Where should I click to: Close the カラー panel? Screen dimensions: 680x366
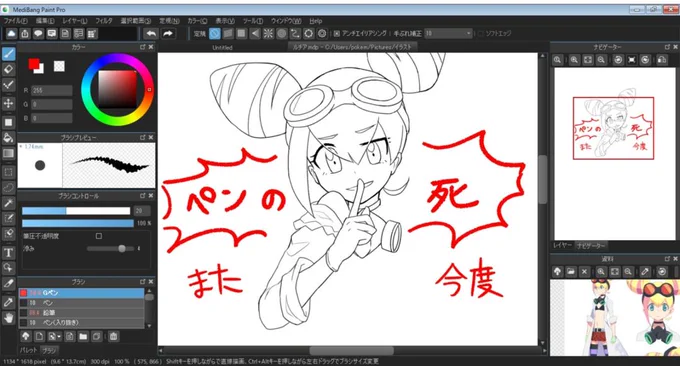[151, 47]
